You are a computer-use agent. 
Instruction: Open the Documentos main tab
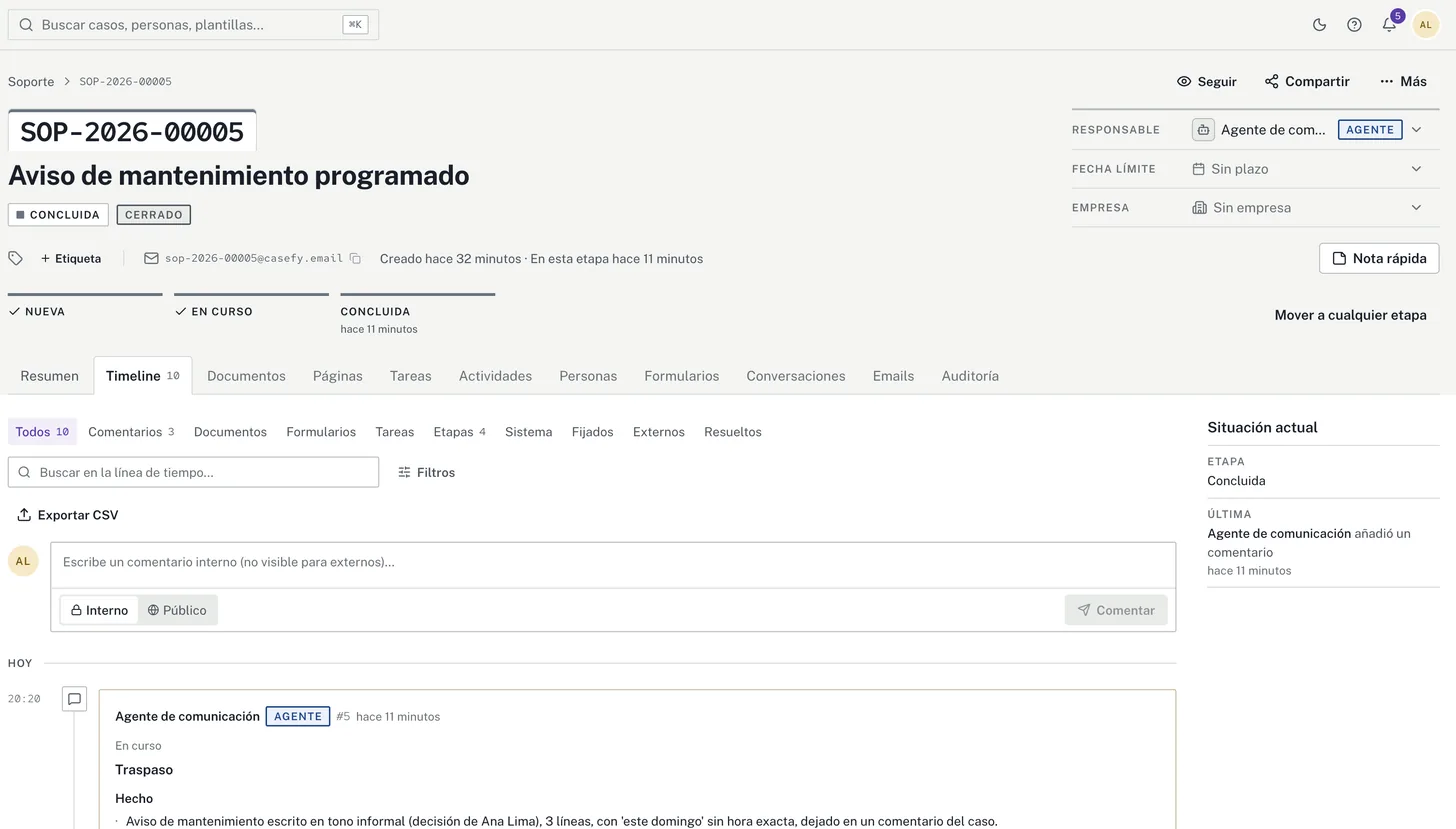tap(246, 376)
